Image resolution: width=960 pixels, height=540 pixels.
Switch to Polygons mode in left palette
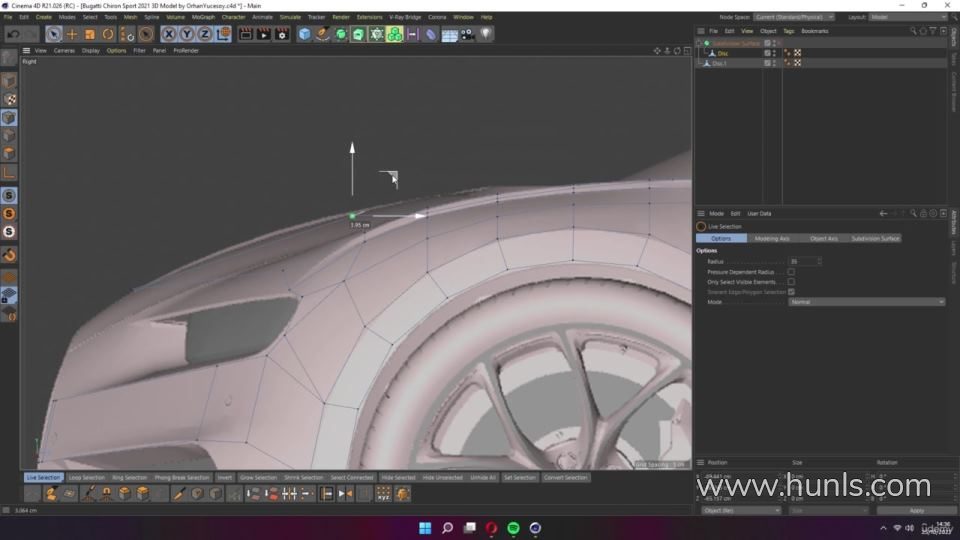(x=9, y=153)
